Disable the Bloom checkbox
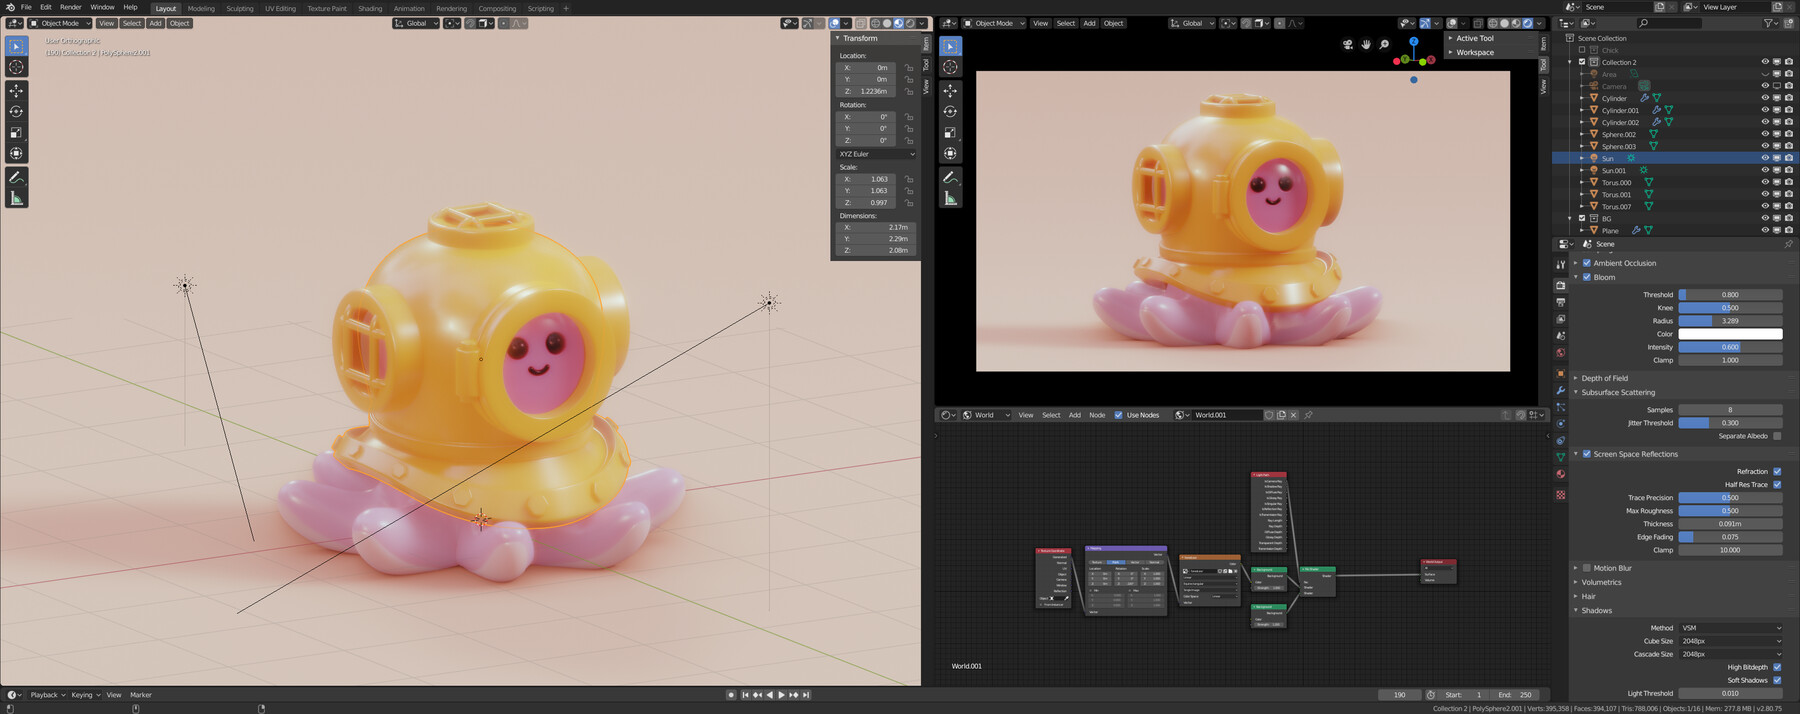 click(x=1586, y=277)
